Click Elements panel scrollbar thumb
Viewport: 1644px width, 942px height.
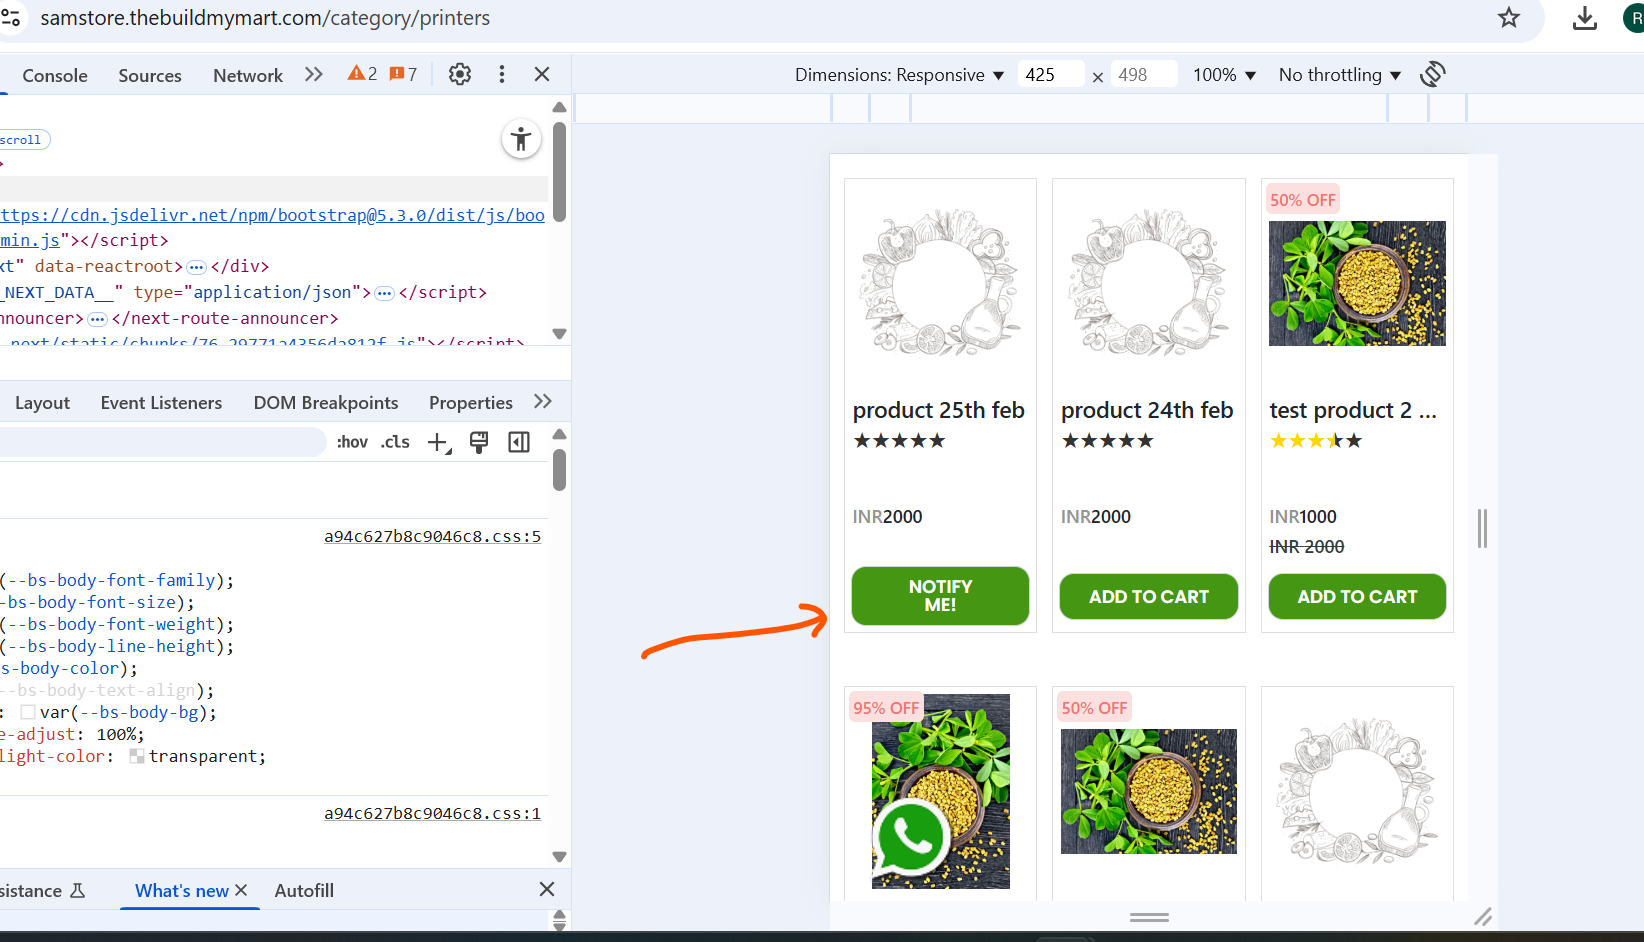[560, 171]
